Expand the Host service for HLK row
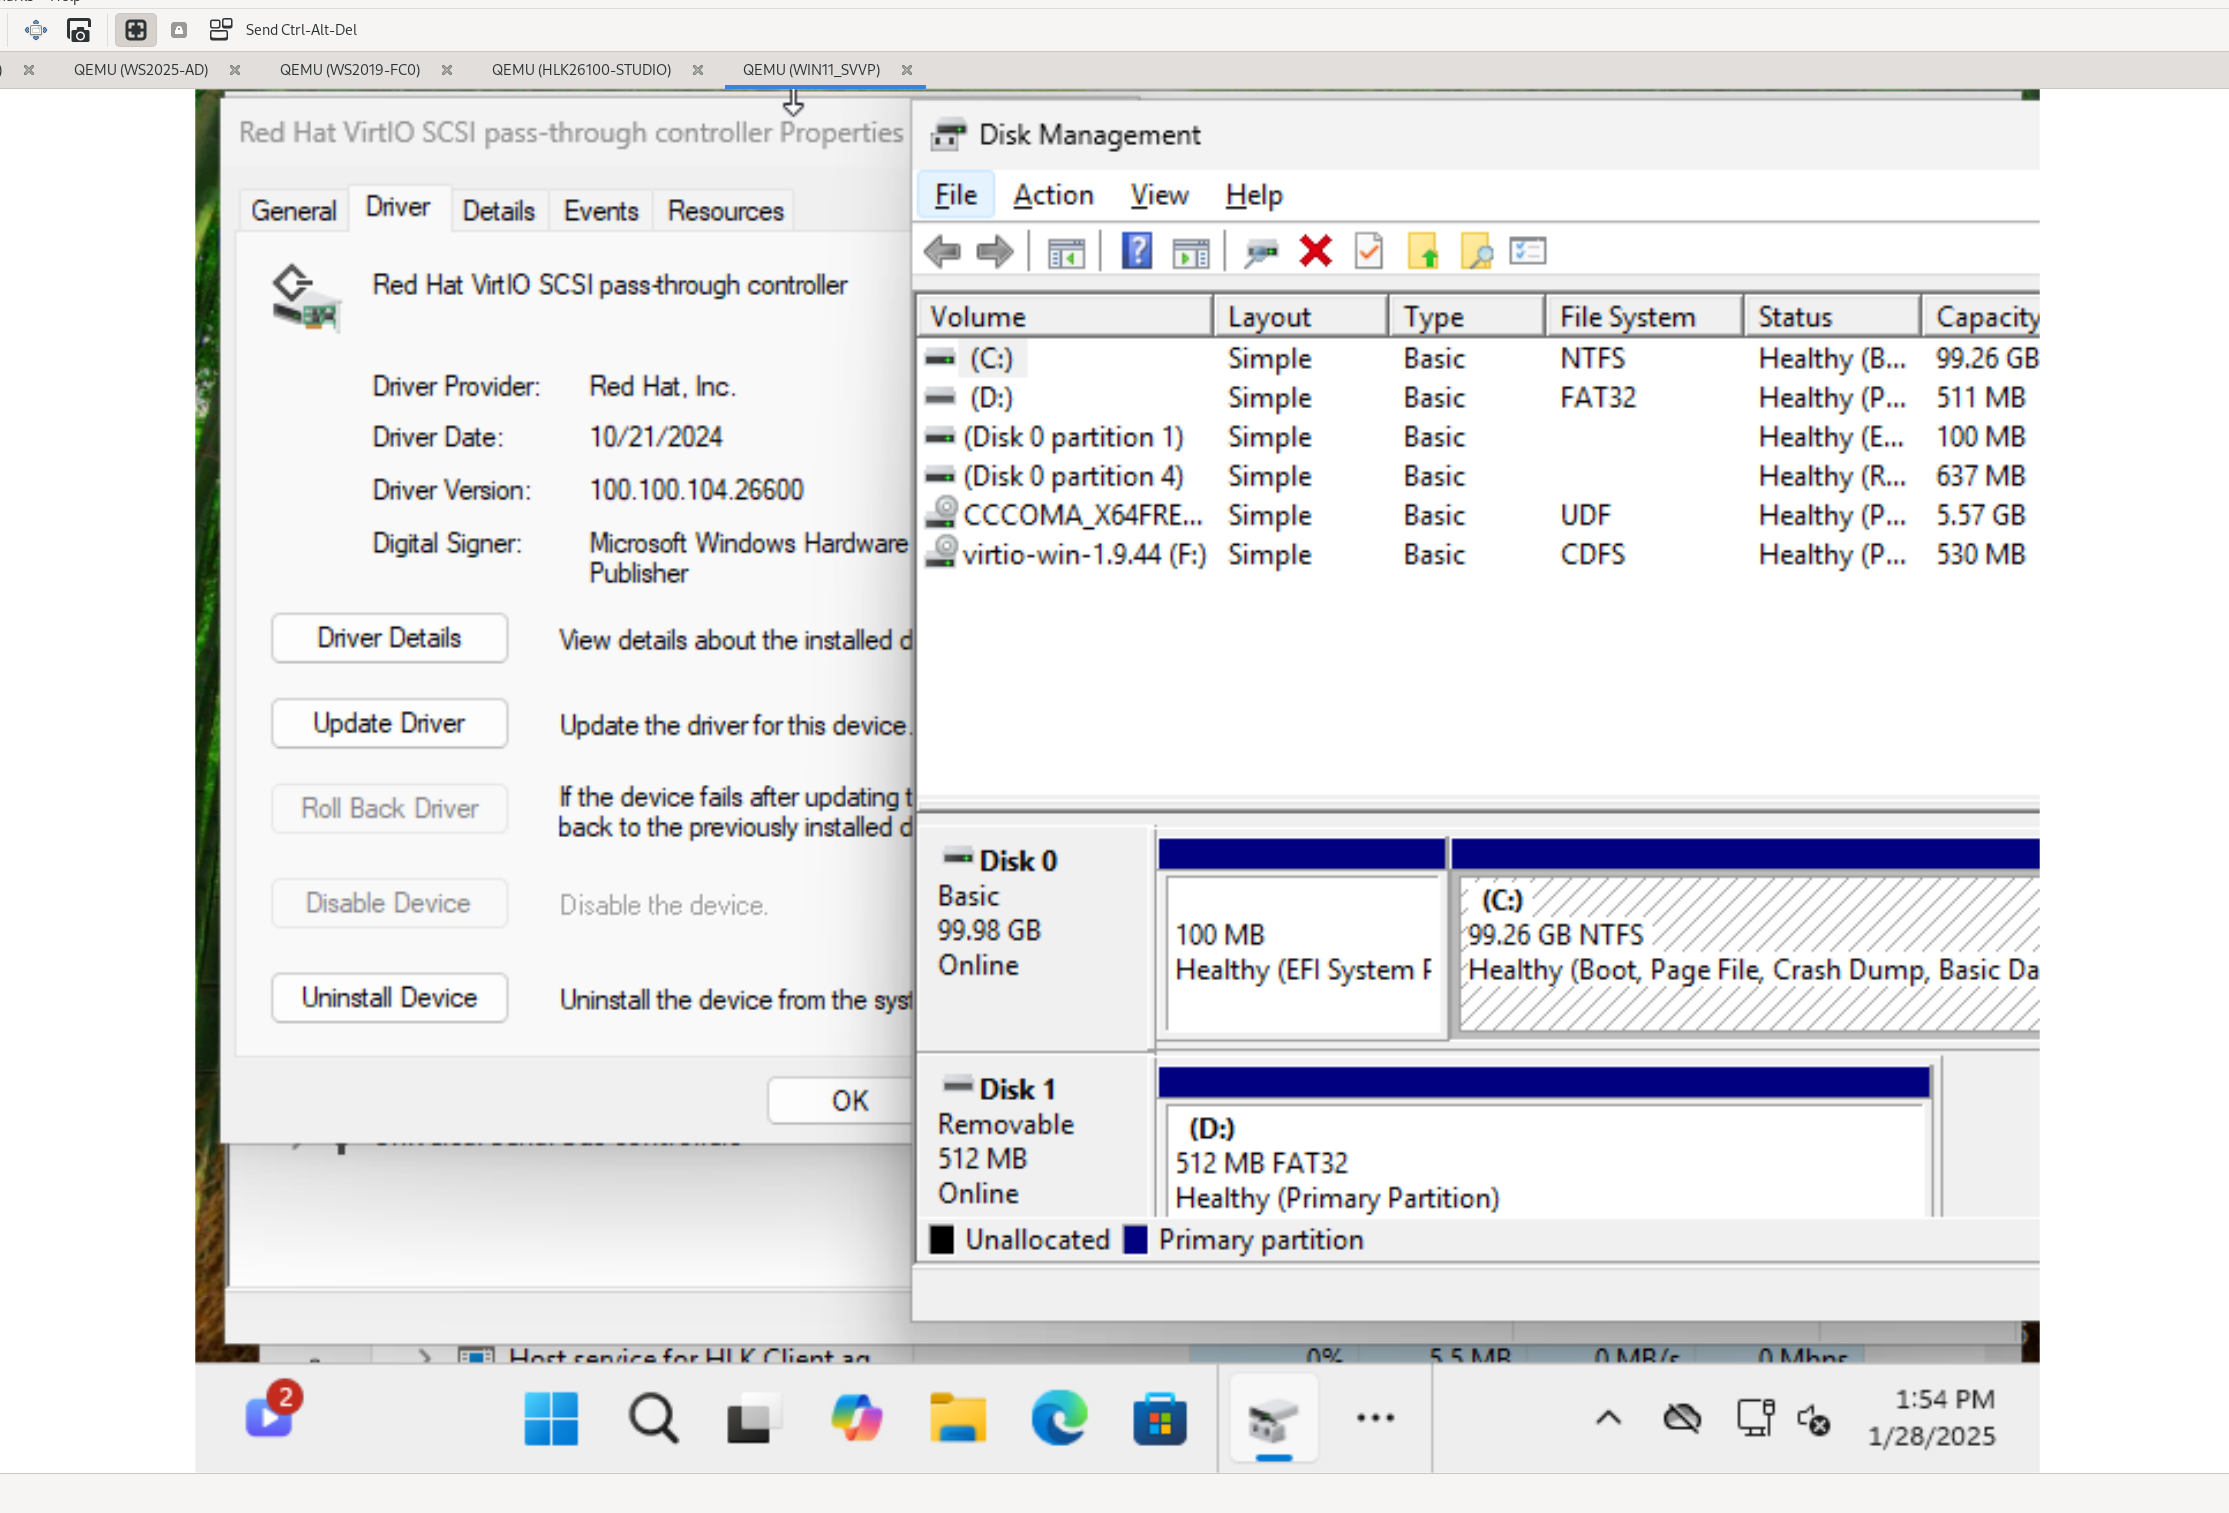Image resolution: width=2229 pixels, height=1513 pixels. tap(425, 1356)
